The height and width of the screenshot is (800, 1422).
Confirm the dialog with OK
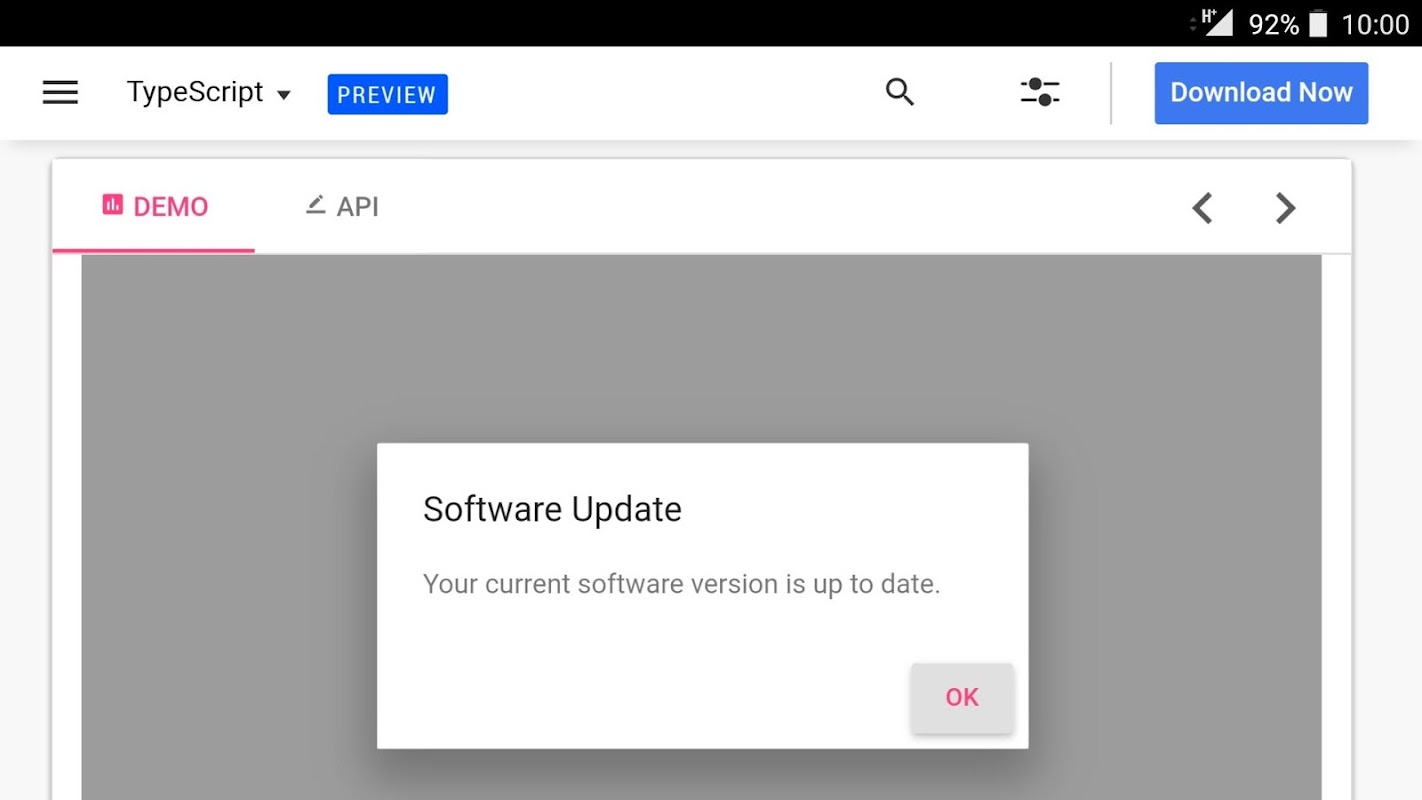[x=962, y=697]
